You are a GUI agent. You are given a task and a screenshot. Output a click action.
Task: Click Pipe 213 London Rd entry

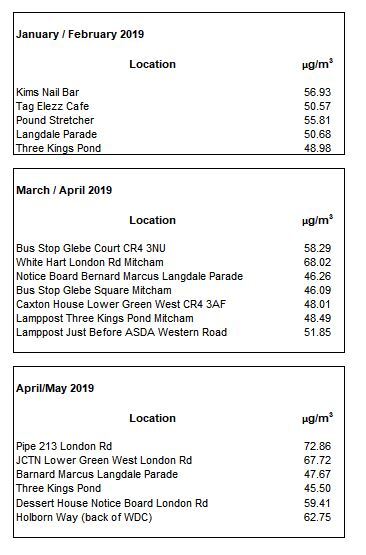[x=64, y=446]
